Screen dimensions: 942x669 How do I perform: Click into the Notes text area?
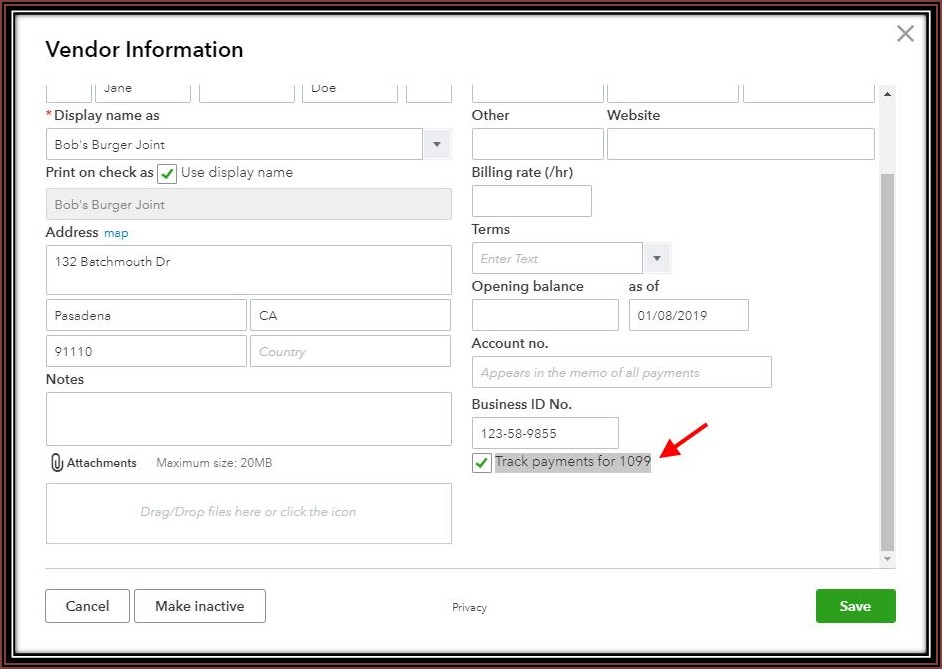tap(248, 418)
